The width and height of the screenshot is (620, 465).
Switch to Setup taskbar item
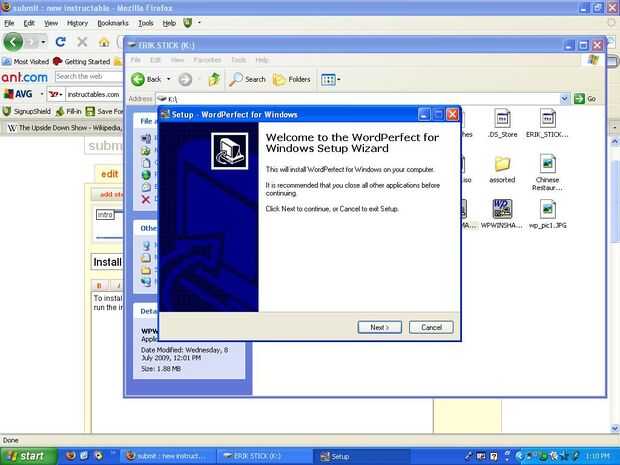361,456
